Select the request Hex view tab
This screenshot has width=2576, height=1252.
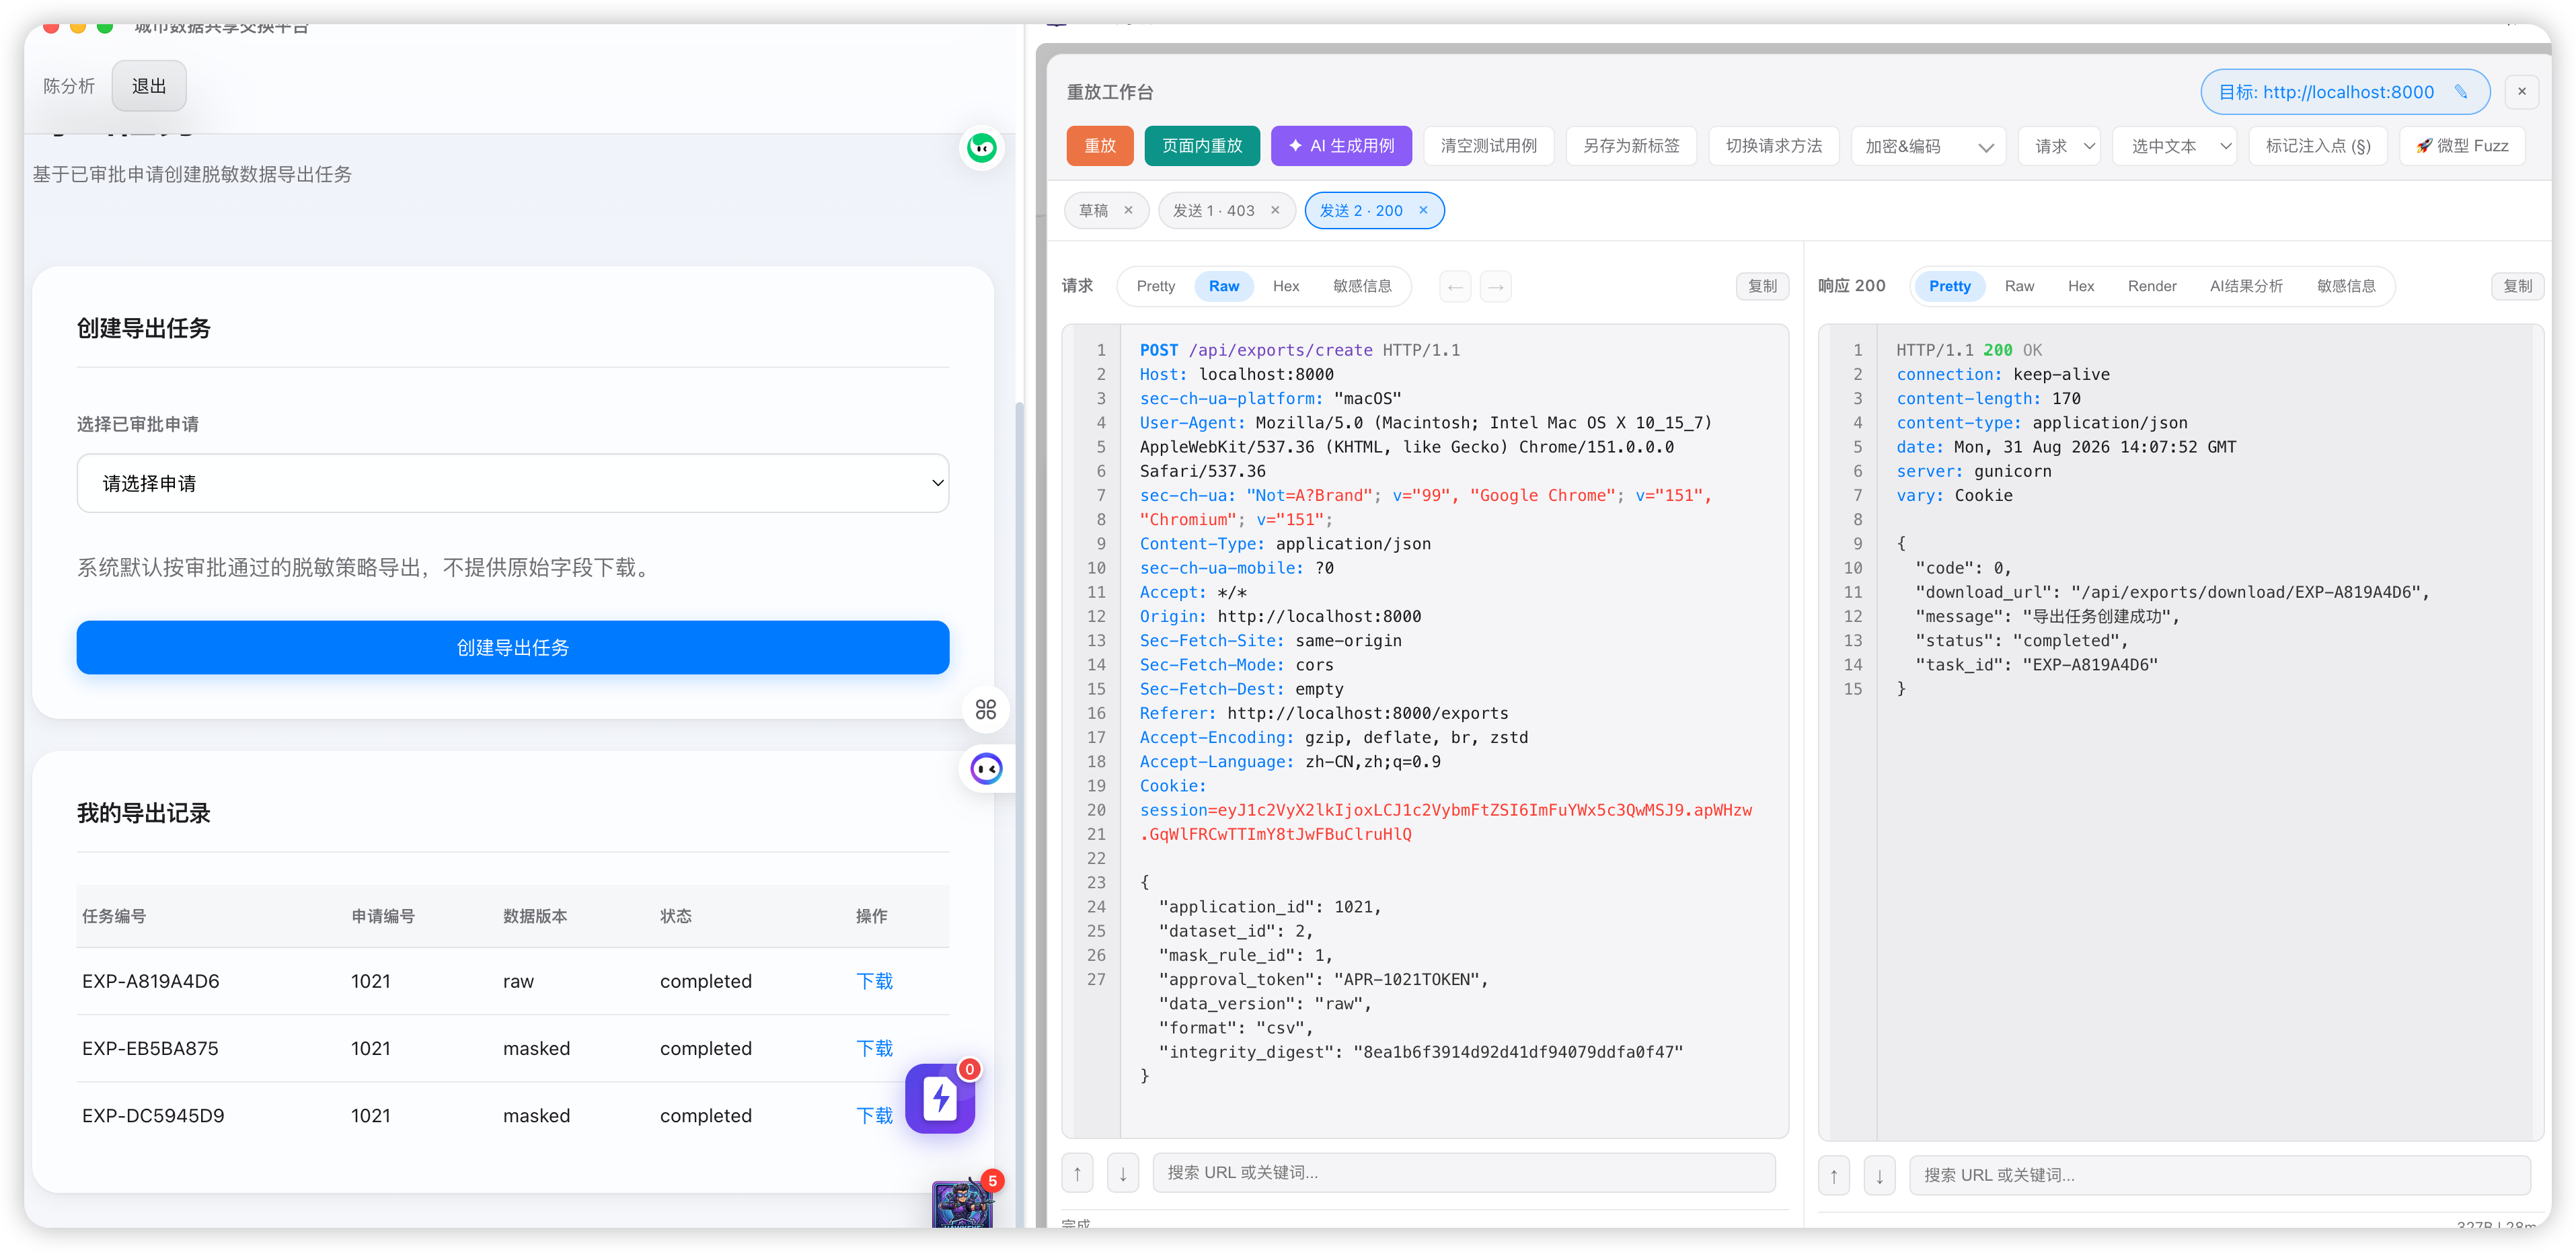pos(1286,286)
